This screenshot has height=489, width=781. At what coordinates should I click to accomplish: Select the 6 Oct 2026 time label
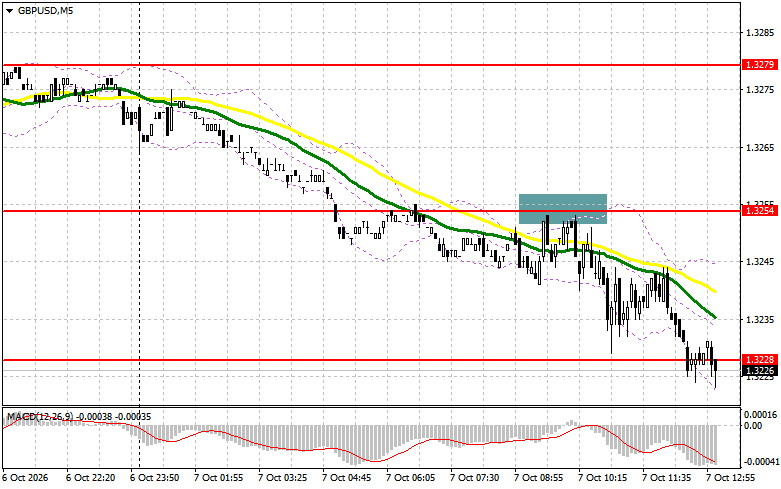pos(26,478)
